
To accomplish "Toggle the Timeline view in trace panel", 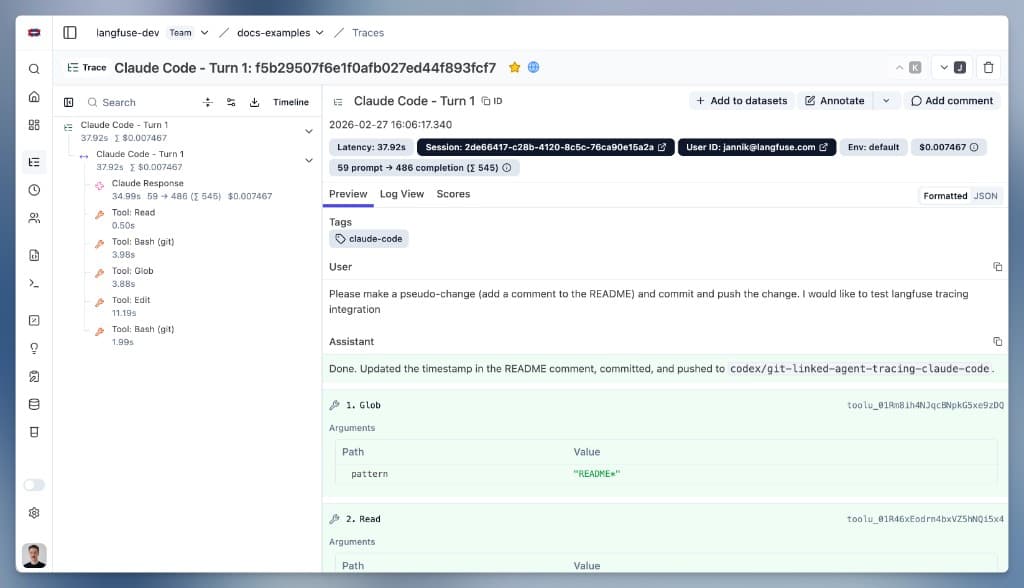I will point(291,102).
